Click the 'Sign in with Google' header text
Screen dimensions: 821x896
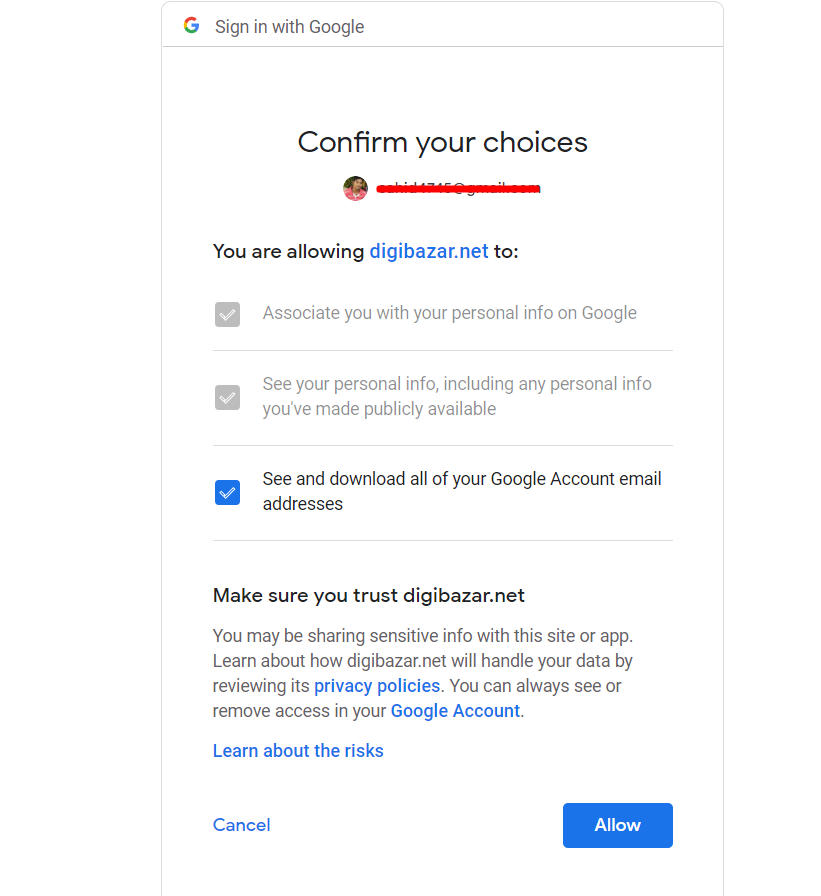pos(289,27)
